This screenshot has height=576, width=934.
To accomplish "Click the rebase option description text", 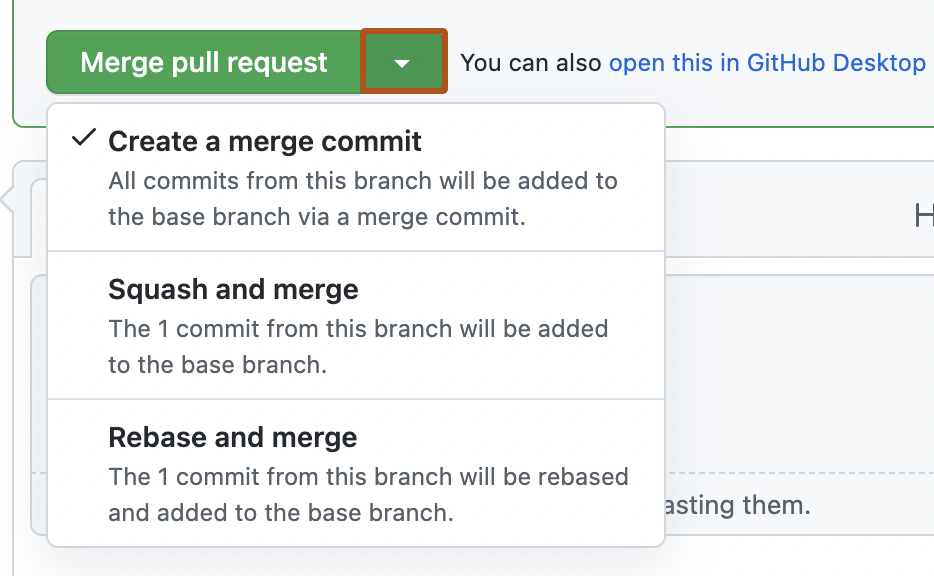I will tap(366, 495).
